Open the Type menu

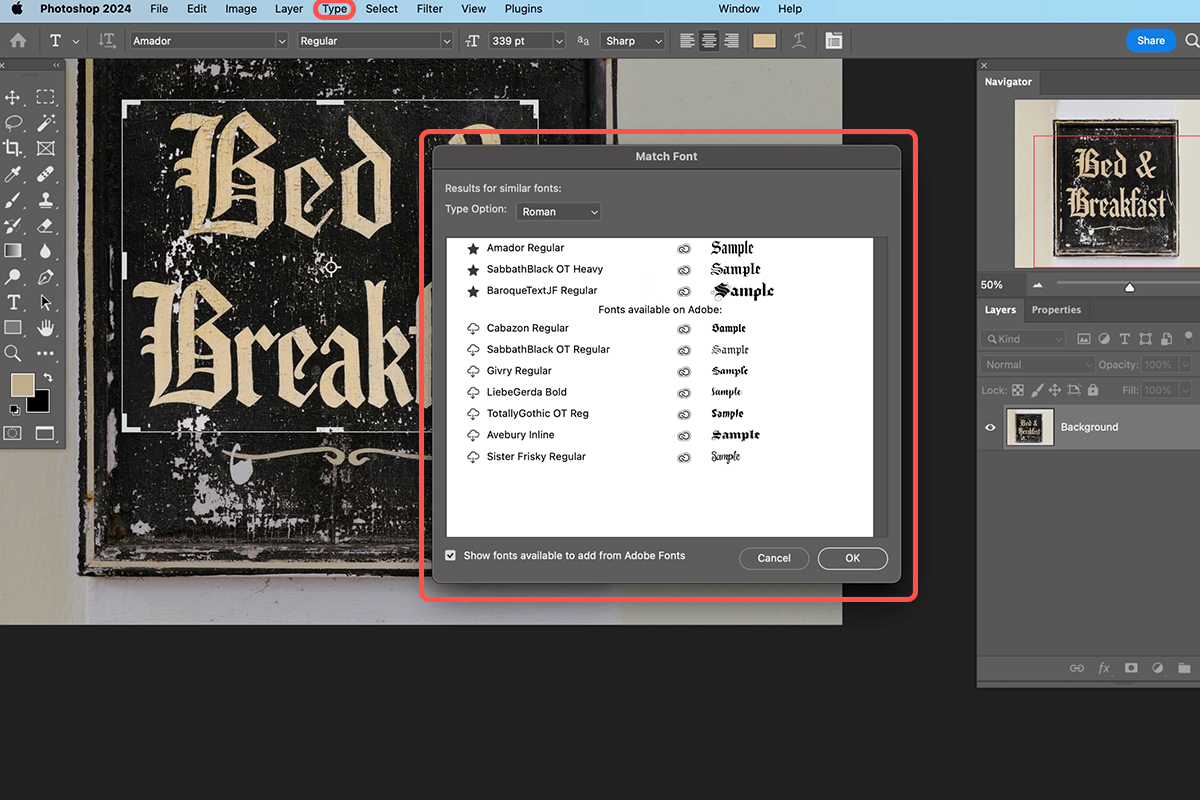coord(334,9)
